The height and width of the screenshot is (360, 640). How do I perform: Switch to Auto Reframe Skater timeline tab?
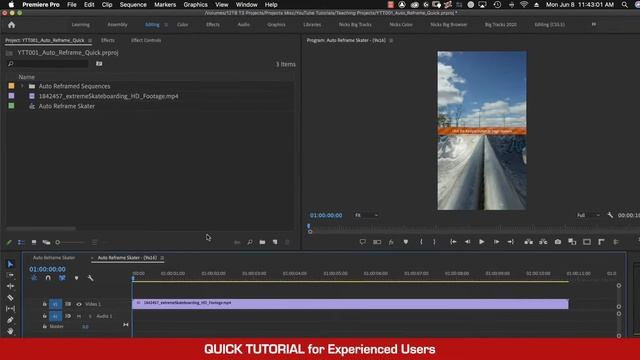tap(54, 258)
